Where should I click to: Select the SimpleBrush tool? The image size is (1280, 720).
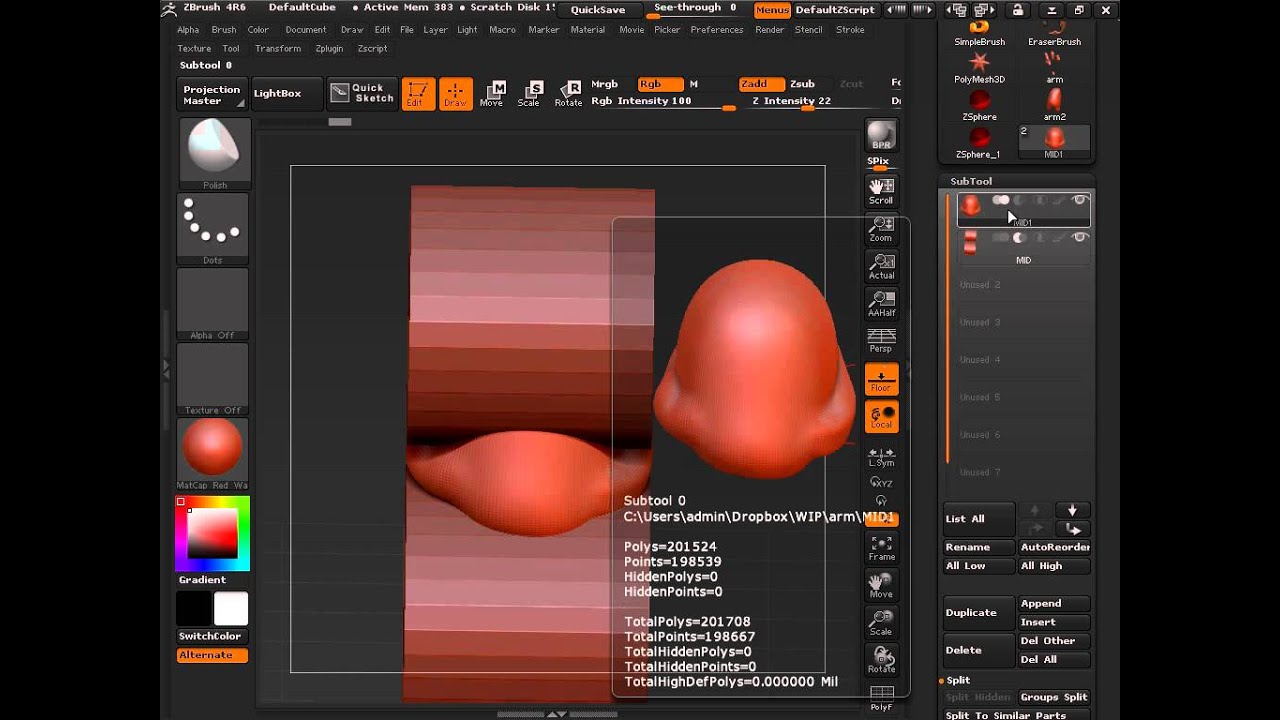tap(979, 34)
